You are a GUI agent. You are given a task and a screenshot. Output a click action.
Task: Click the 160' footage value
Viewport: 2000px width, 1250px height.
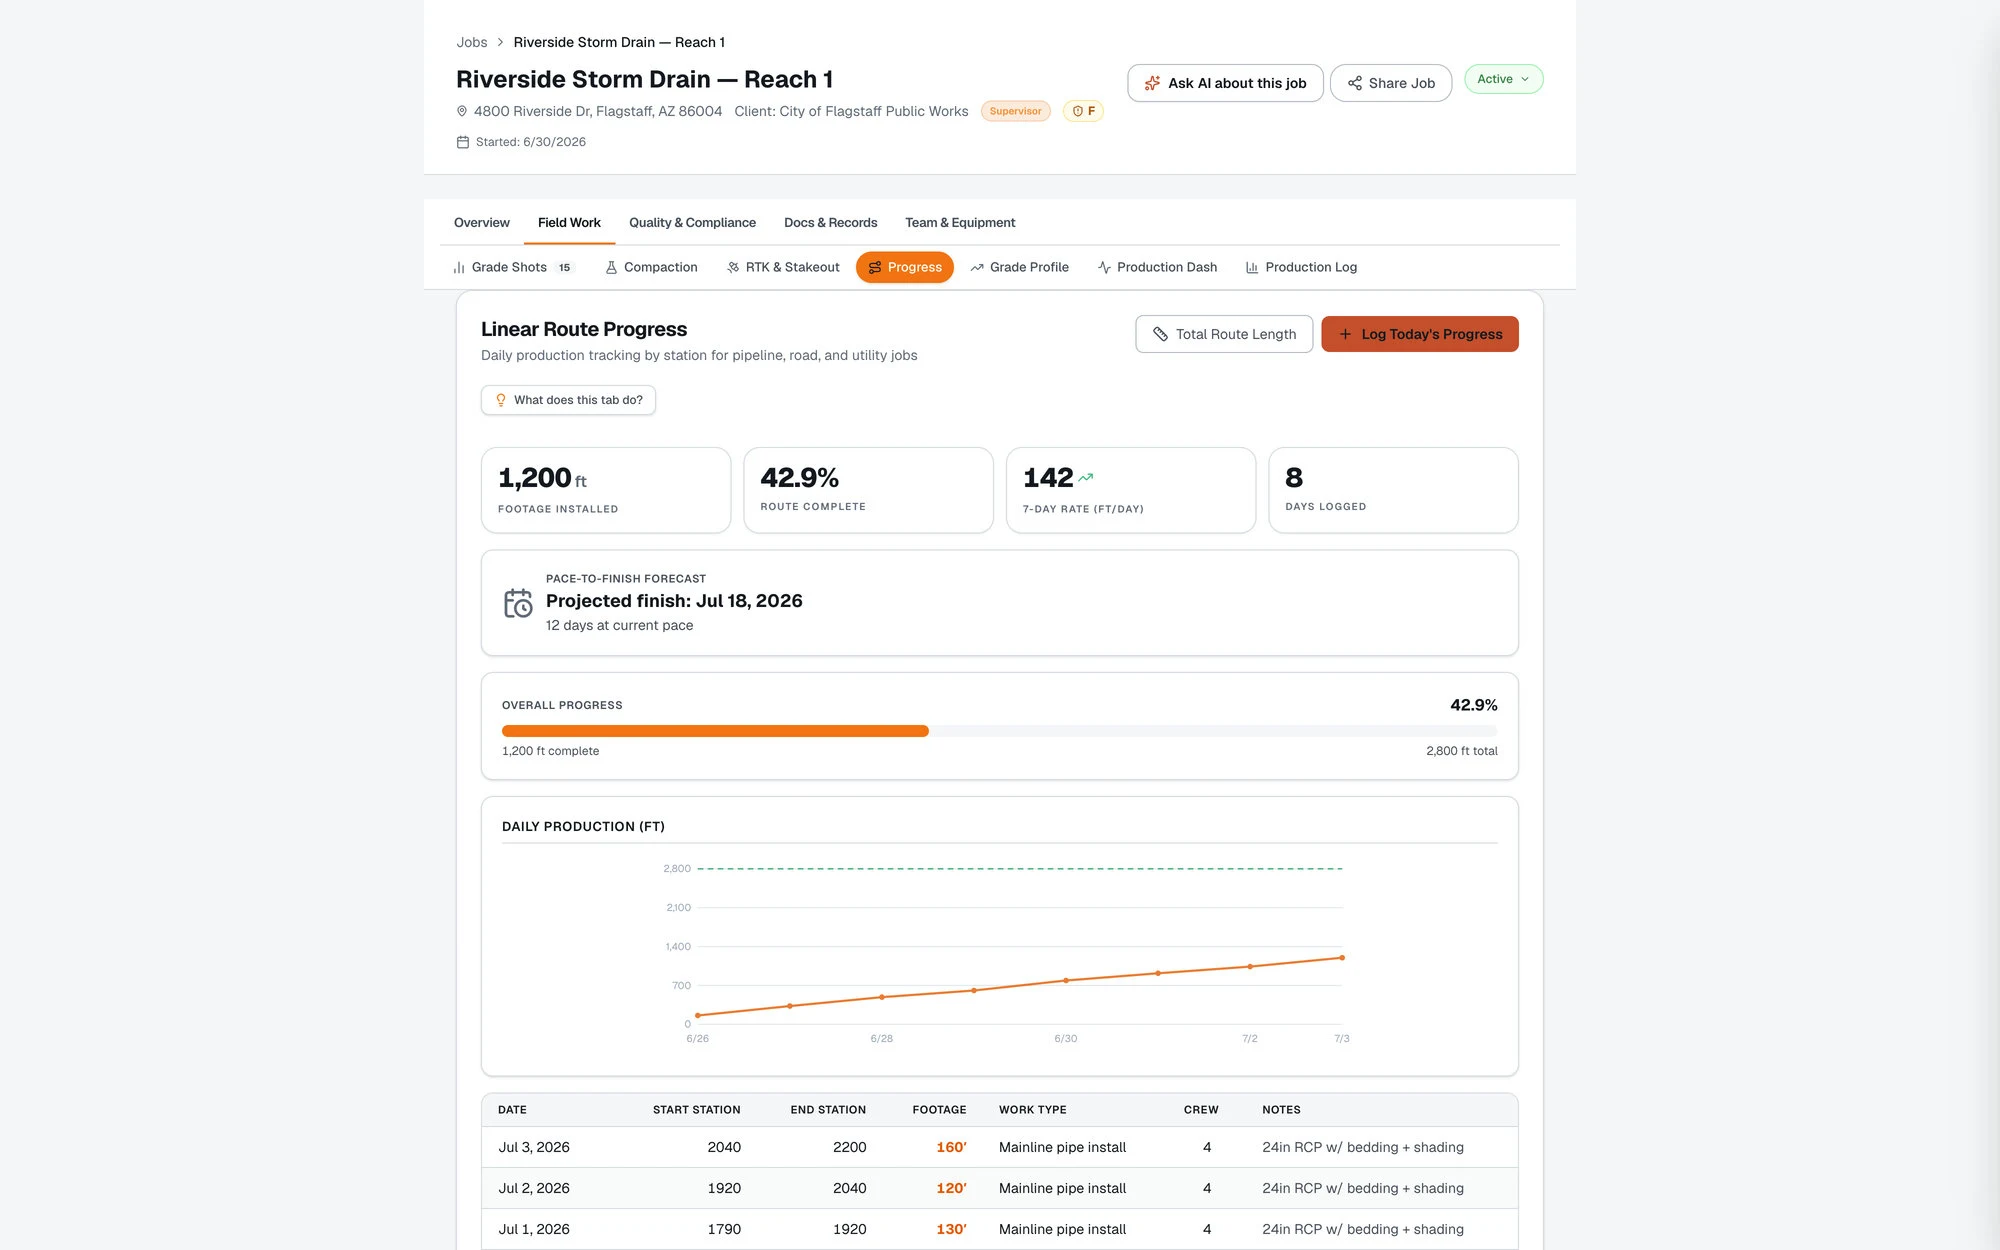[x=951, y=1147]
